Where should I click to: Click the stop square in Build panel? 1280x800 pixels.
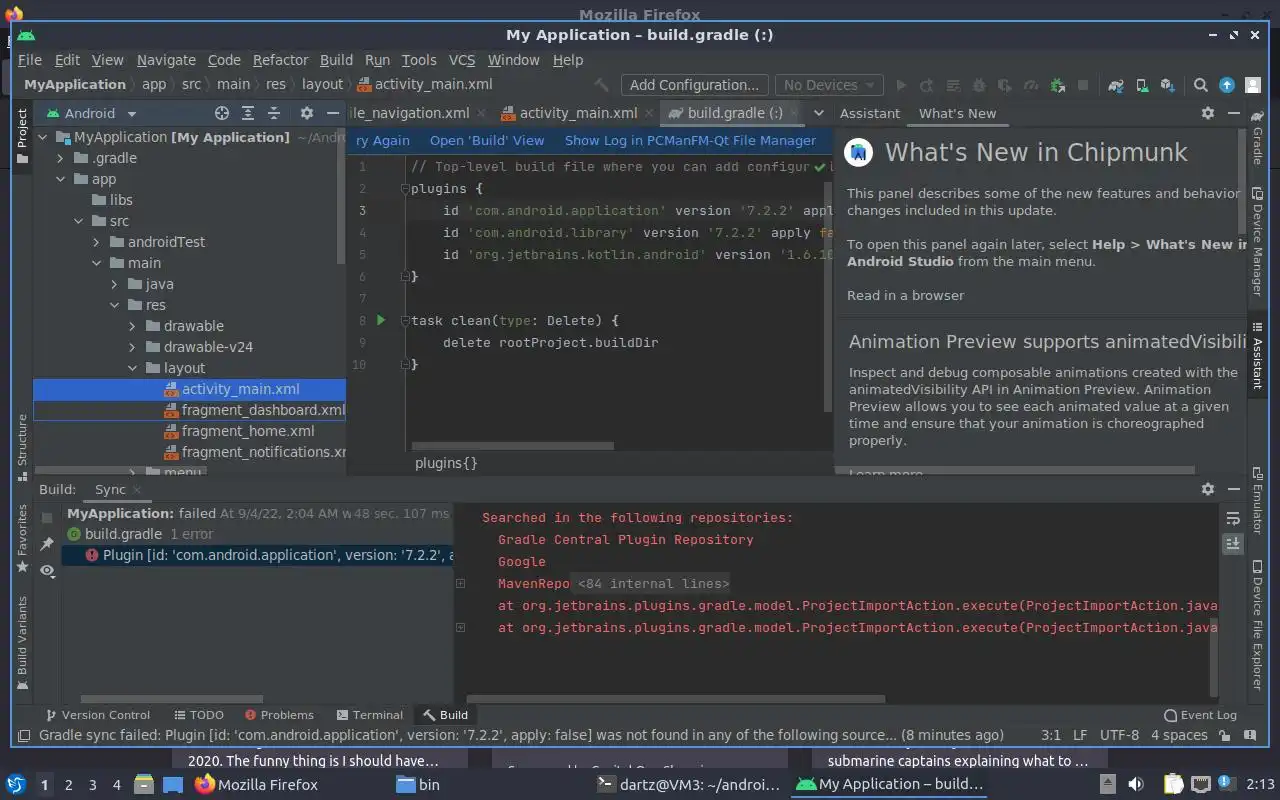pos(47,518)
